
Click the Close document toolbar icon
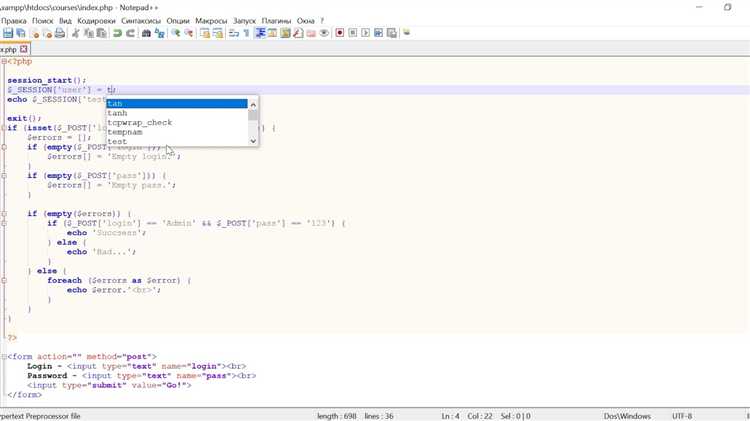coord(34,33)
